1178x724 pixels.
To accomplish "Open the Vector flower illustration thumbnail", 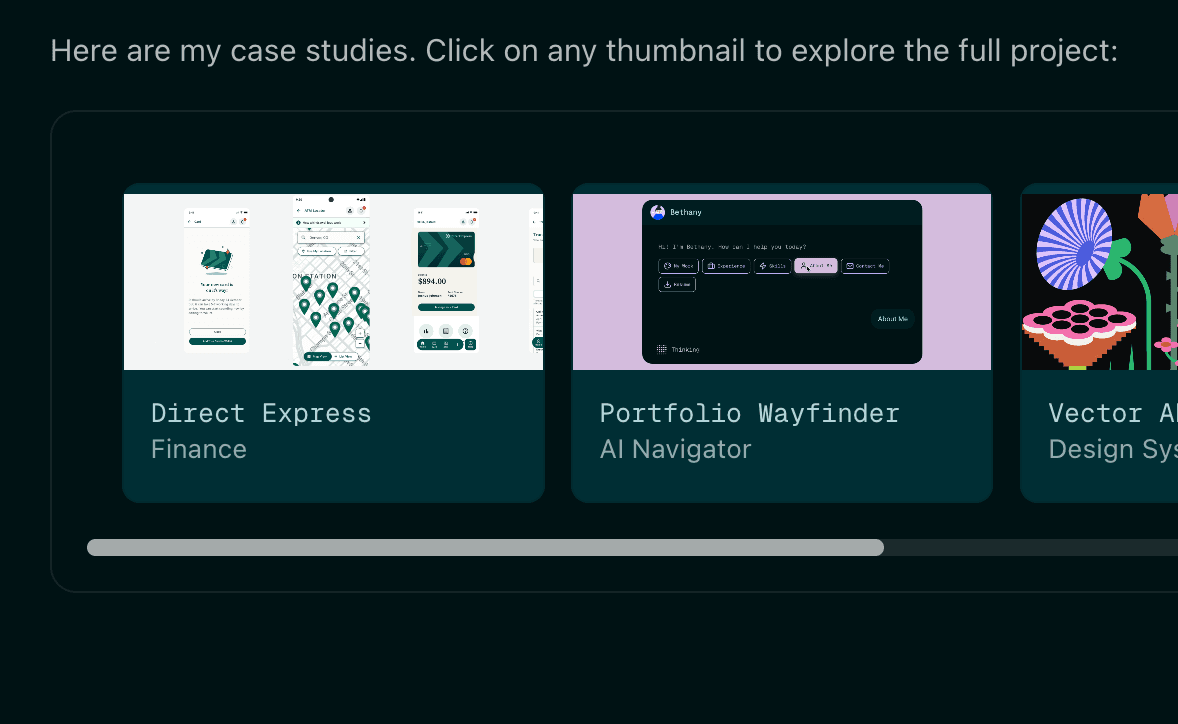I will coord(1100,282).
